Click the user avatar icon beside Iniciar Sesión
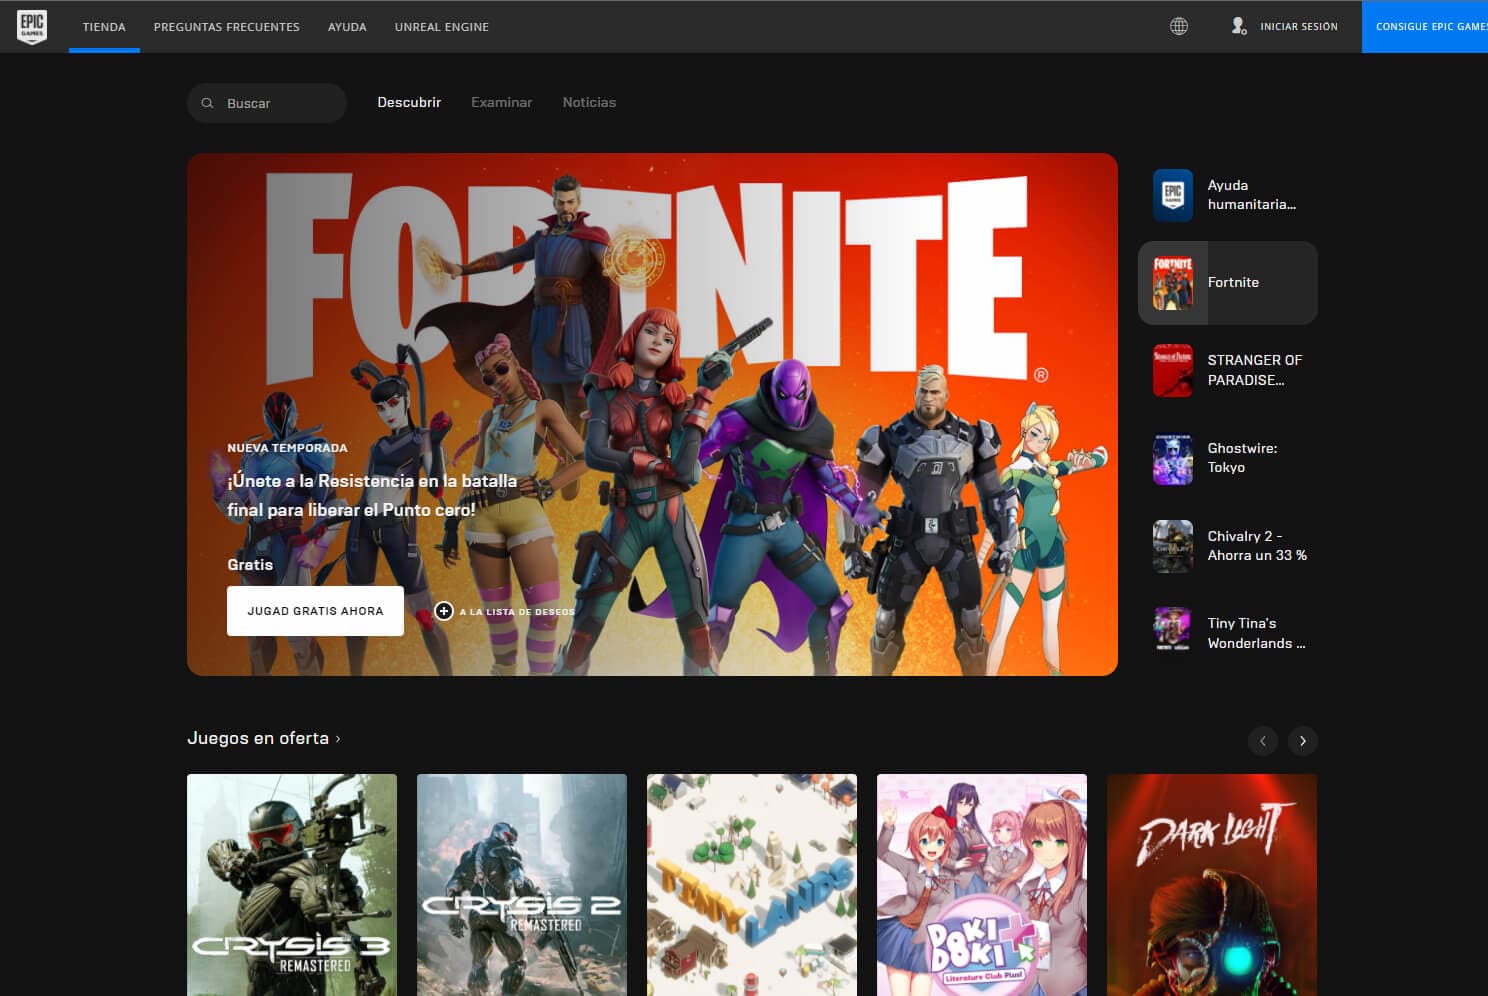The width and height of the screenshot is (1488, 996). [1238, 26]
